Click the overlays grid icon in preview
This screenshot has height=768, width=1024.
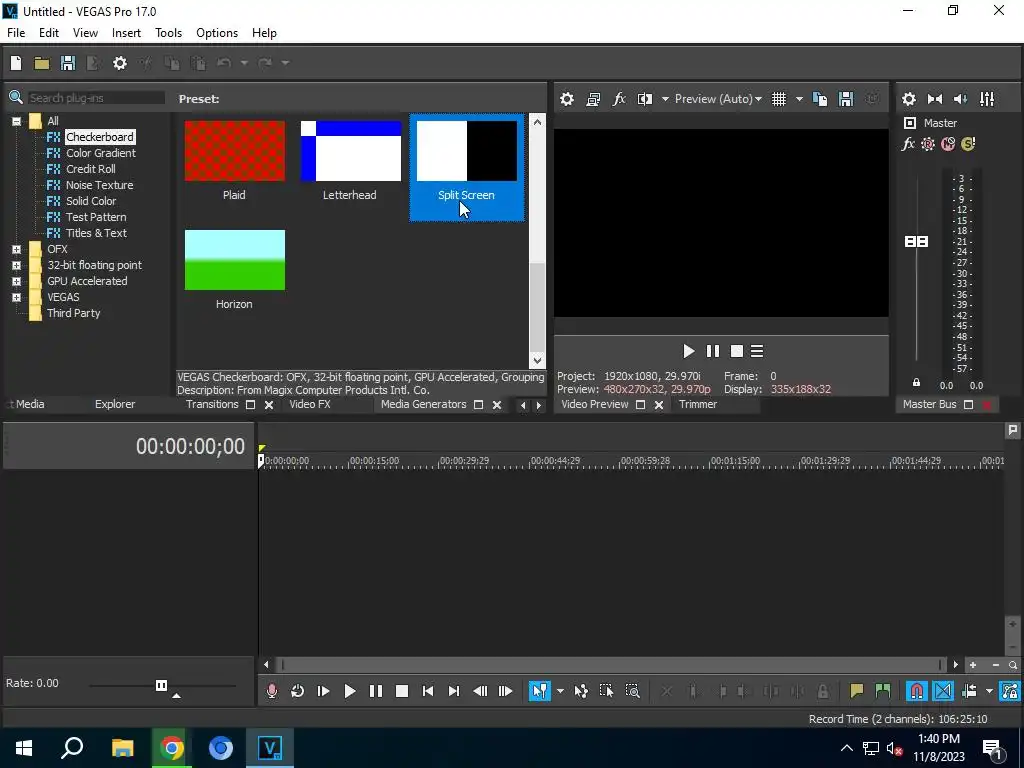click(x=779, y=99)
